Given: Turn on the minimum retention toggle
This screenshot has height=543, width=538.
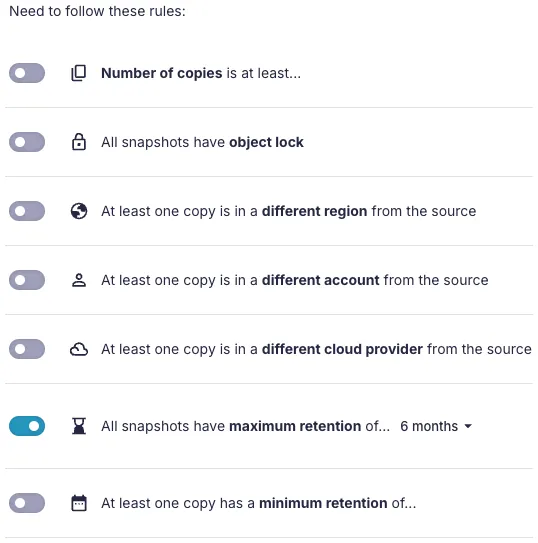Looking at the screenshot, I should click(x=27, y=503).
